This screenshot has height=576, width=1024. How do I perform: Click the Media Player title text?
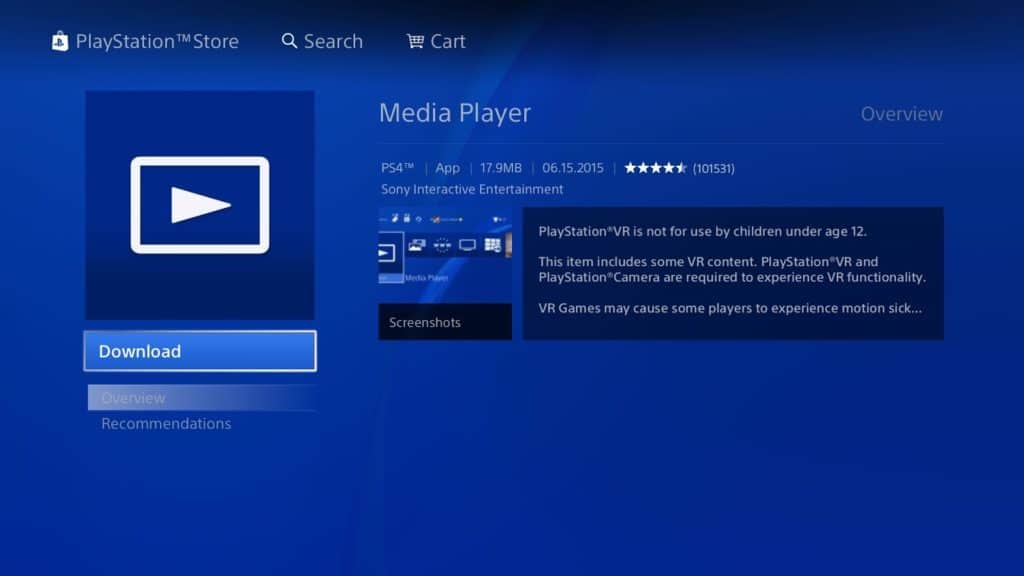coord(455,113)
